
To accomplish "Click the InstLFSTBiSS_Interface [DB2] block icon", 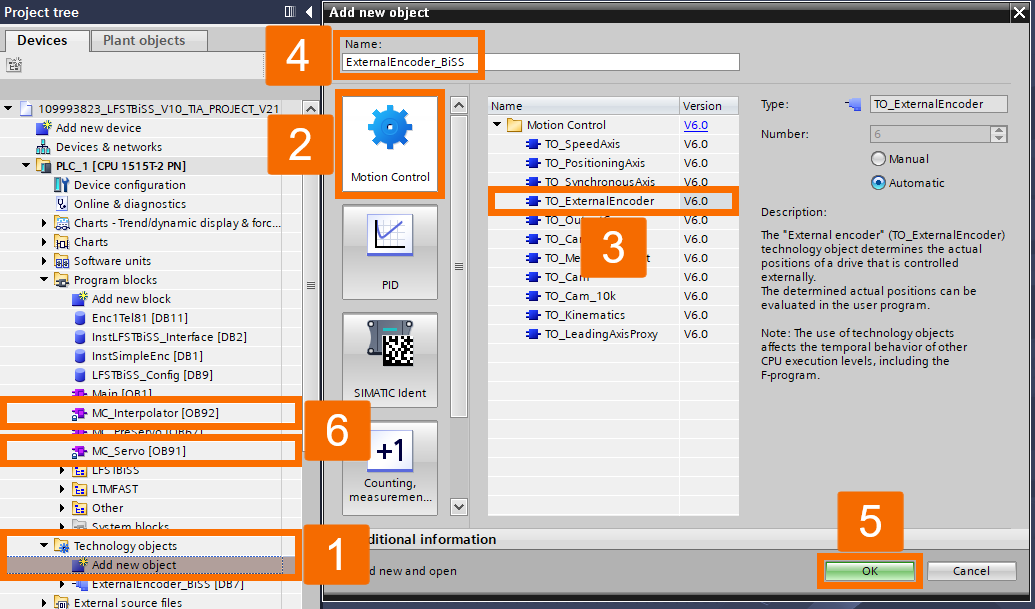I will tap(79, 337).
